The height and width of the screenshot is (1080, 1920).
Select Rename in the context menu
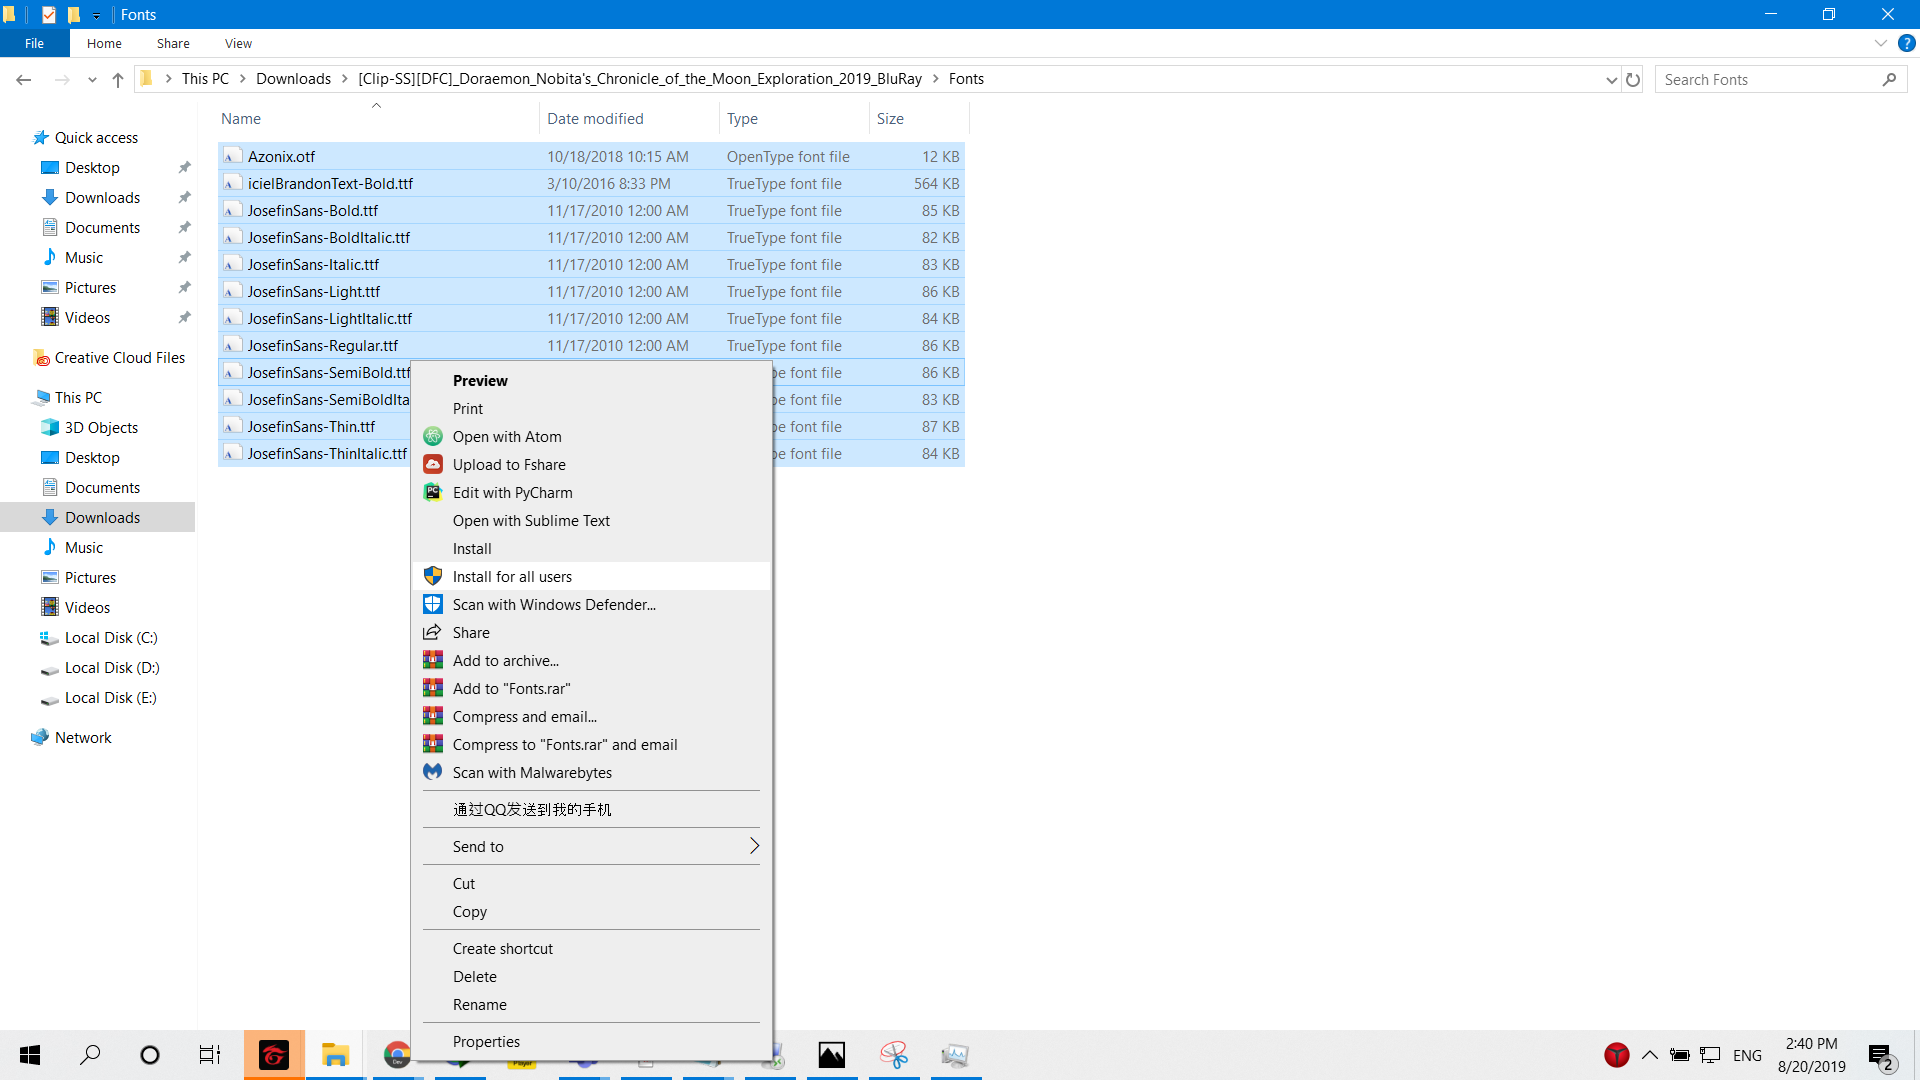591,1005
